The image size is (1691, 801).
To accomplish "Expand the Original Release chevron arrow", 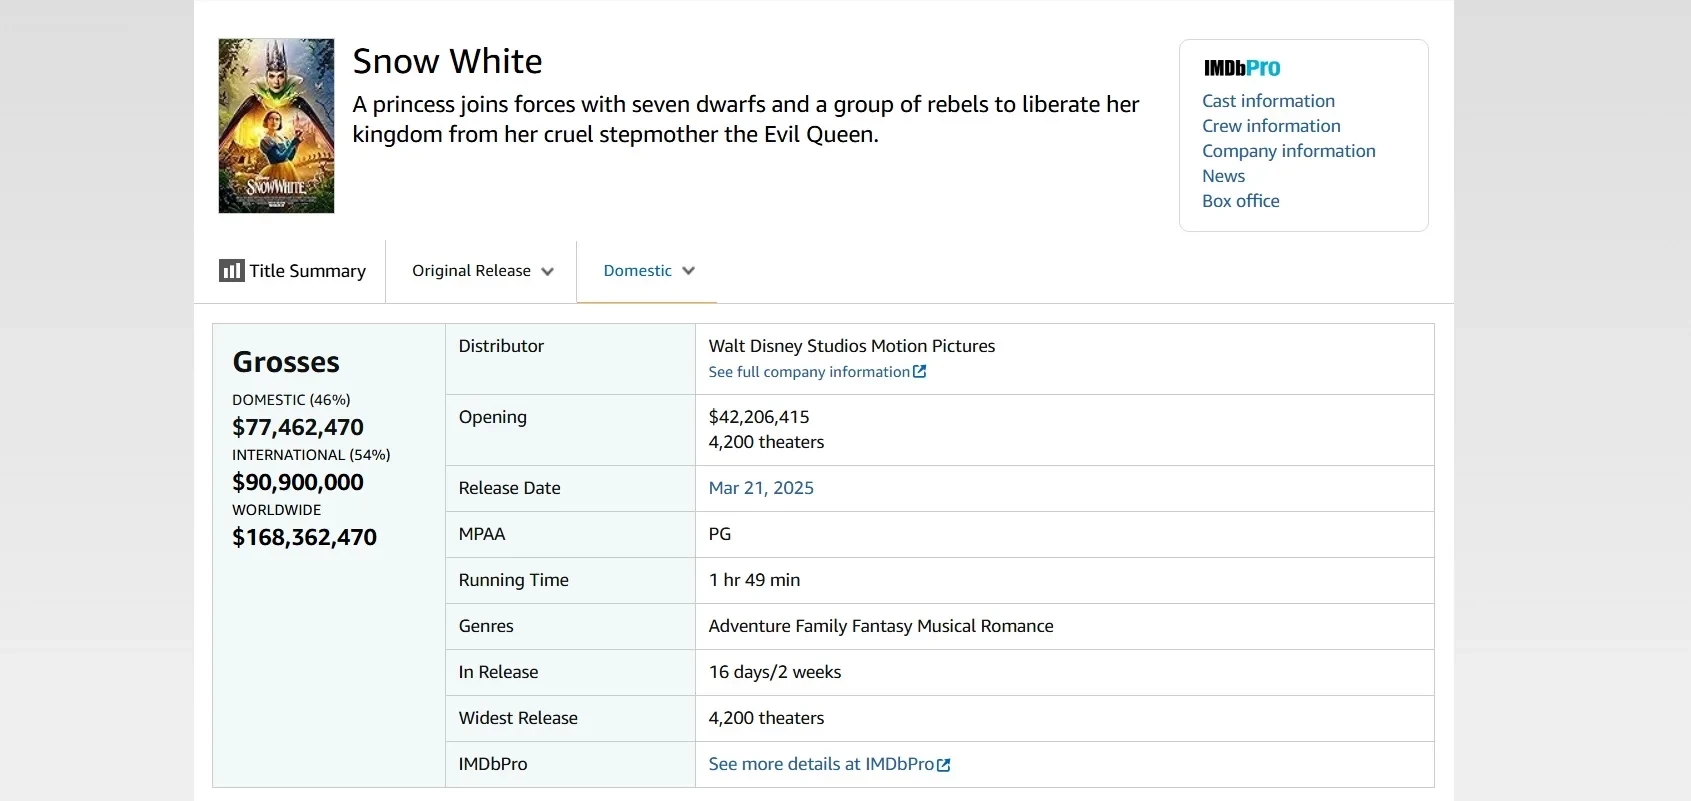I will click(547, 271).
